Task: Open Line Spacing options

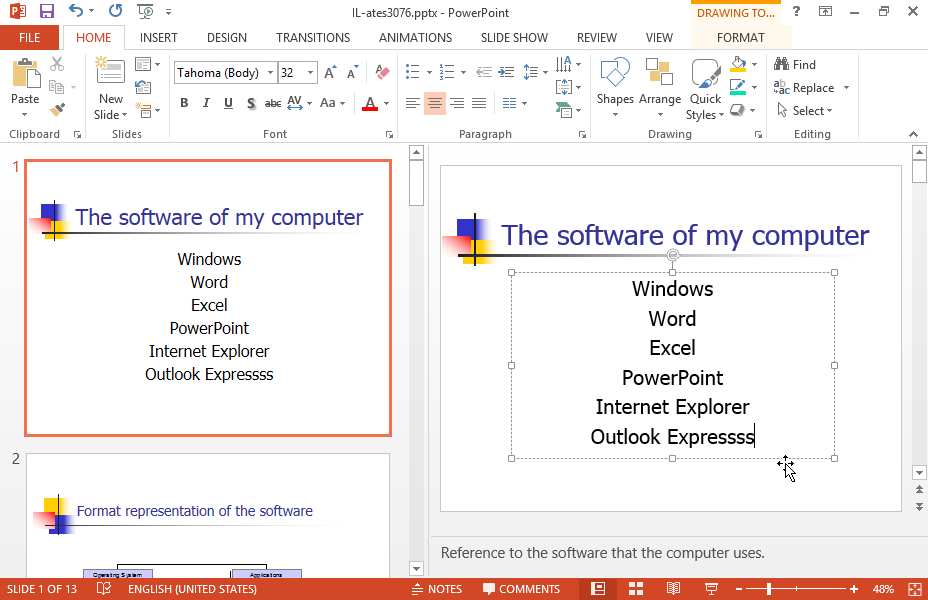Action: [x=535, y=72]
